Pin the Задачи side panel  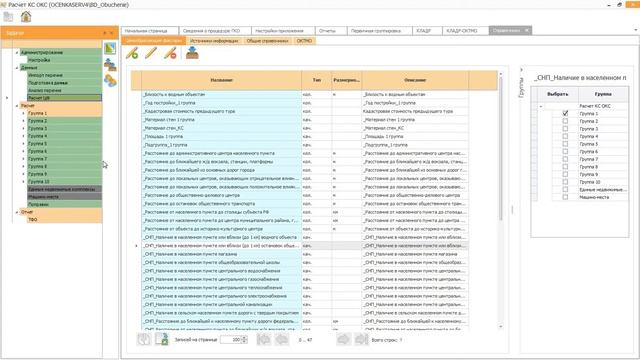[x=105, y=33]
